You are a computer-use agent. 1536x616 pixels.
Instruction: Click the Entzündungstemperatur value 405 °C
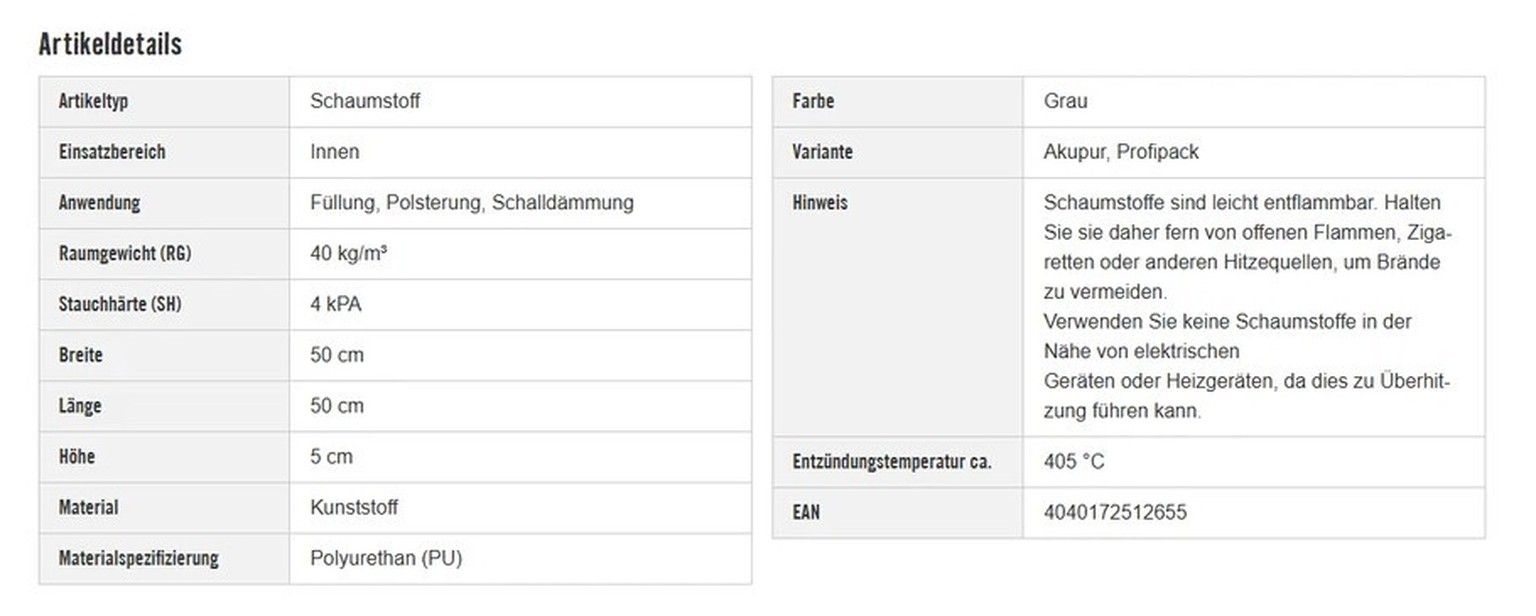point(1074,462)
